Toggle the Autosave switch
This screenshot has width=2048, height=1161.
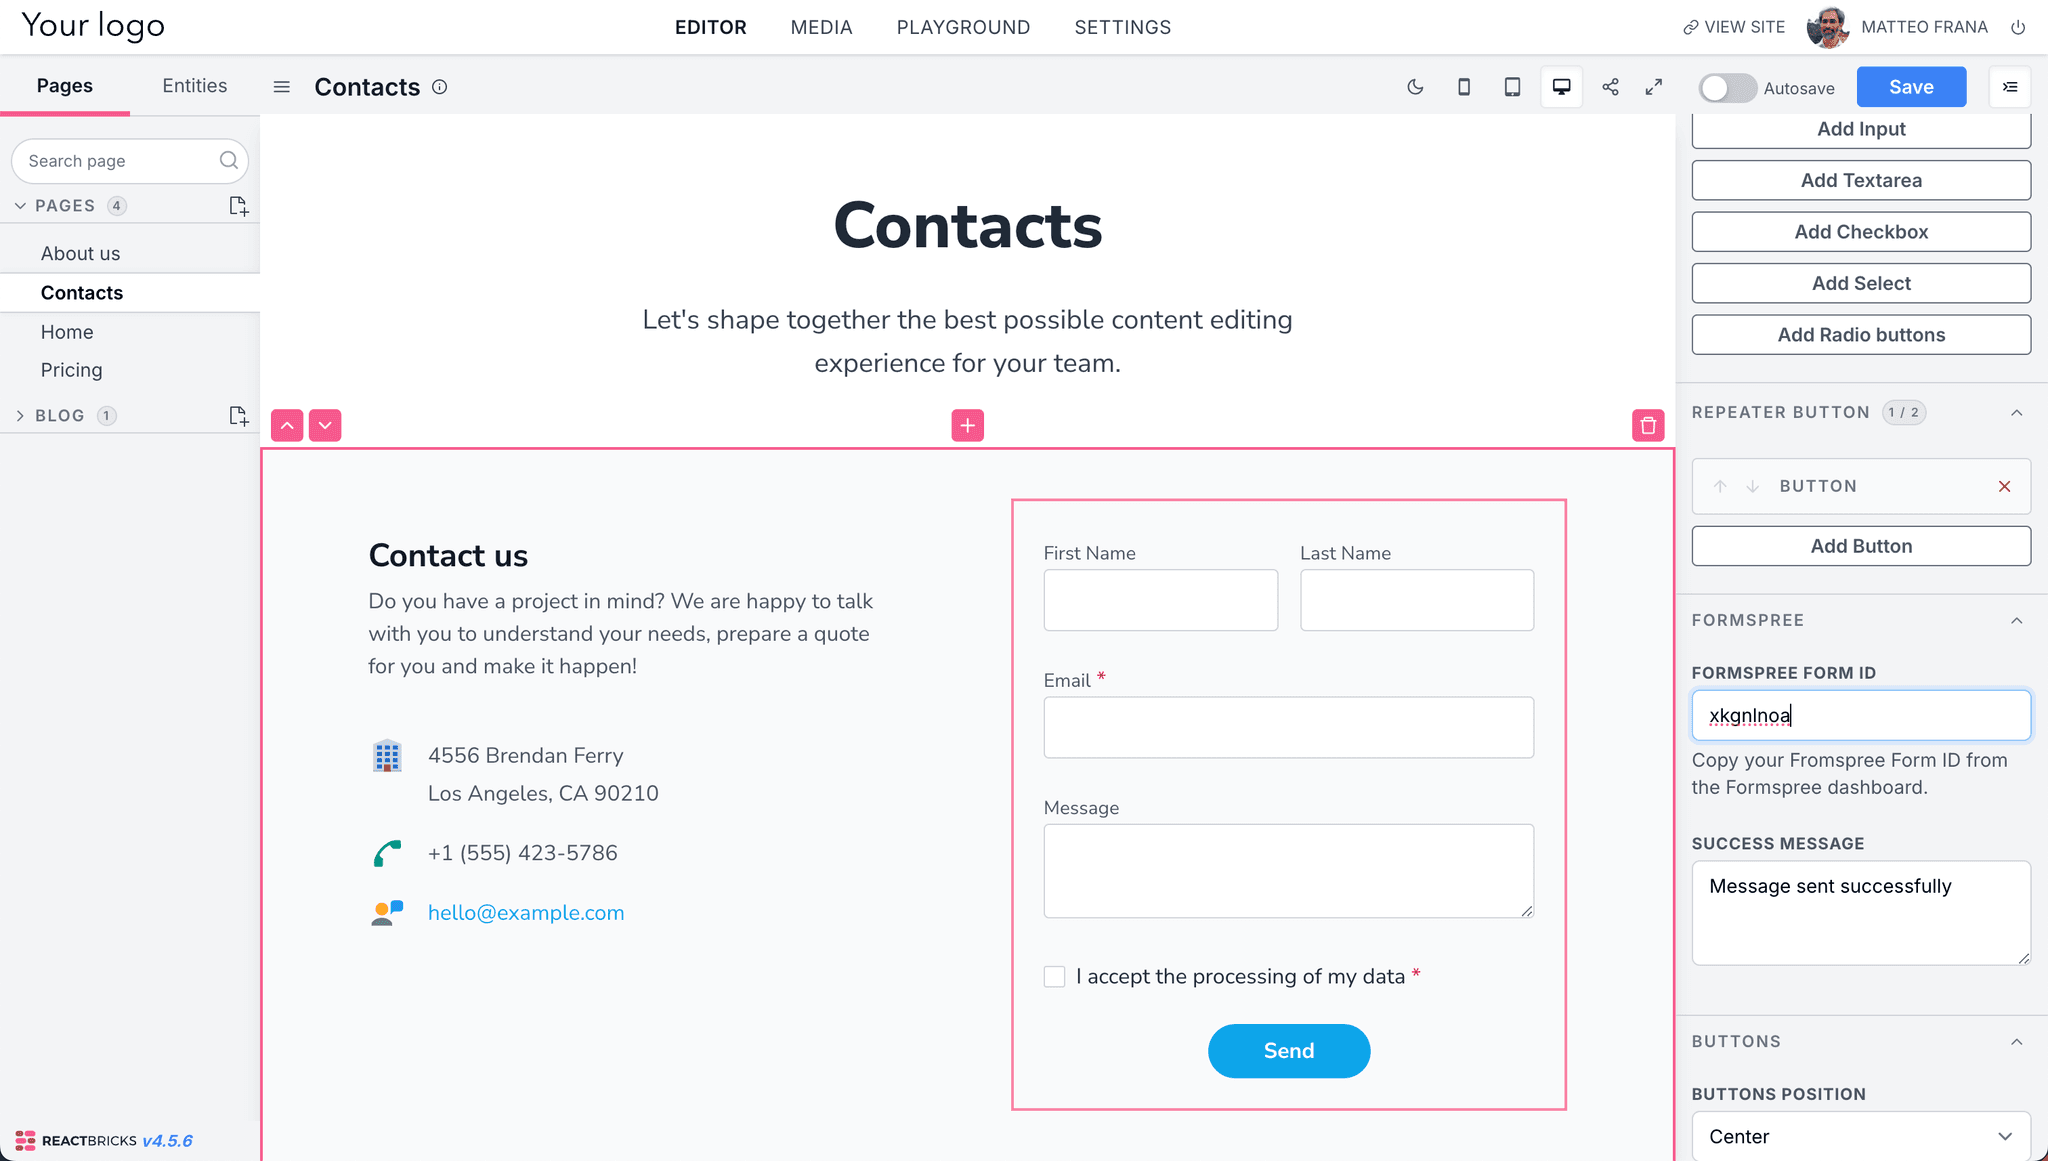pos(1723,87)
